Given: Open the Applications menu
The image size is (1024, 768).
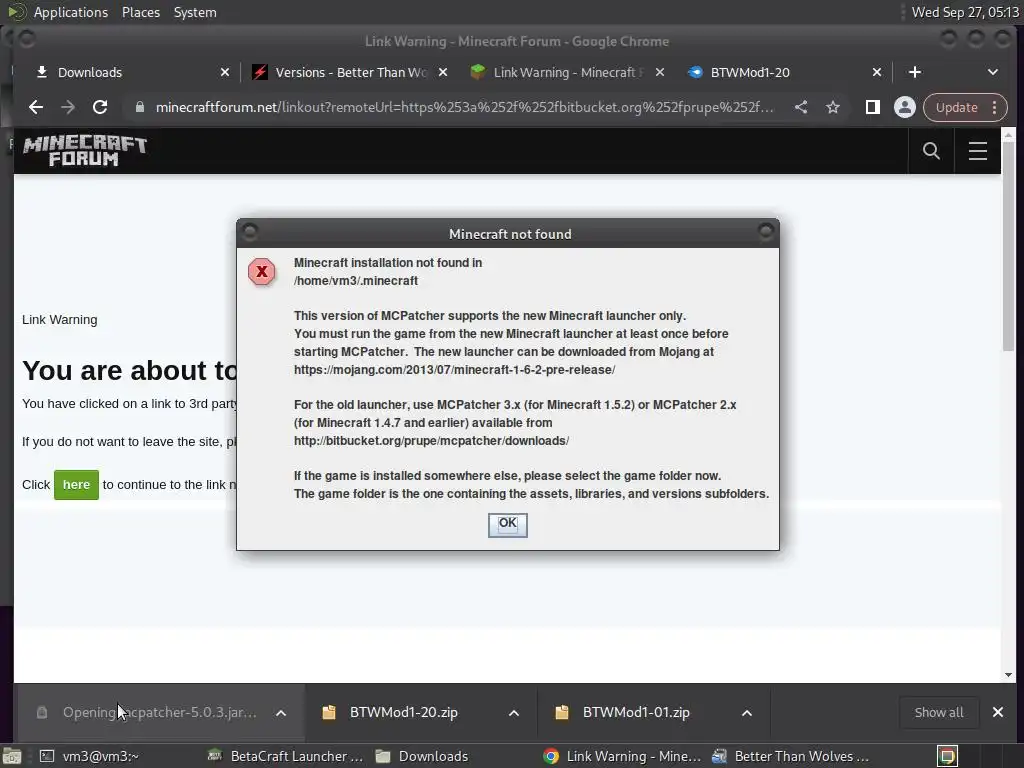Looking at the screenshot, I should pos(71,12).
